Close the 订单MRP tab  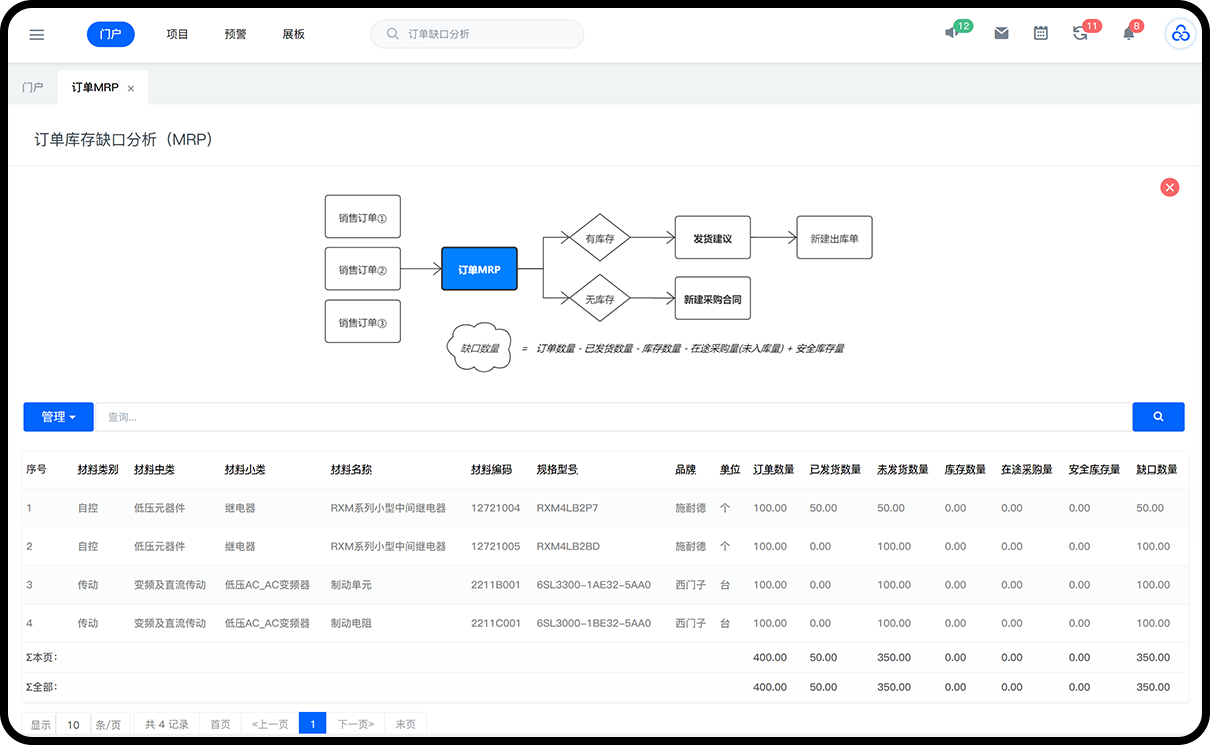131,89
